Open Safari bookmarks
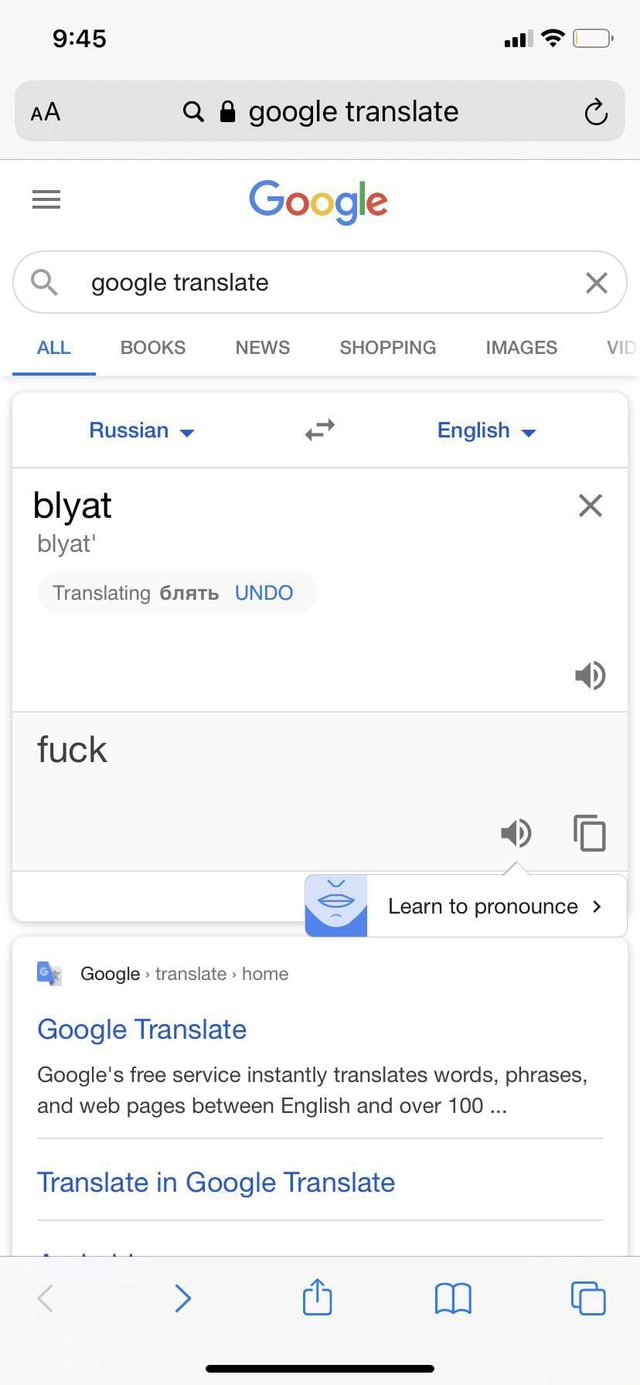The image size is (640, 1385). [453, 1298]
